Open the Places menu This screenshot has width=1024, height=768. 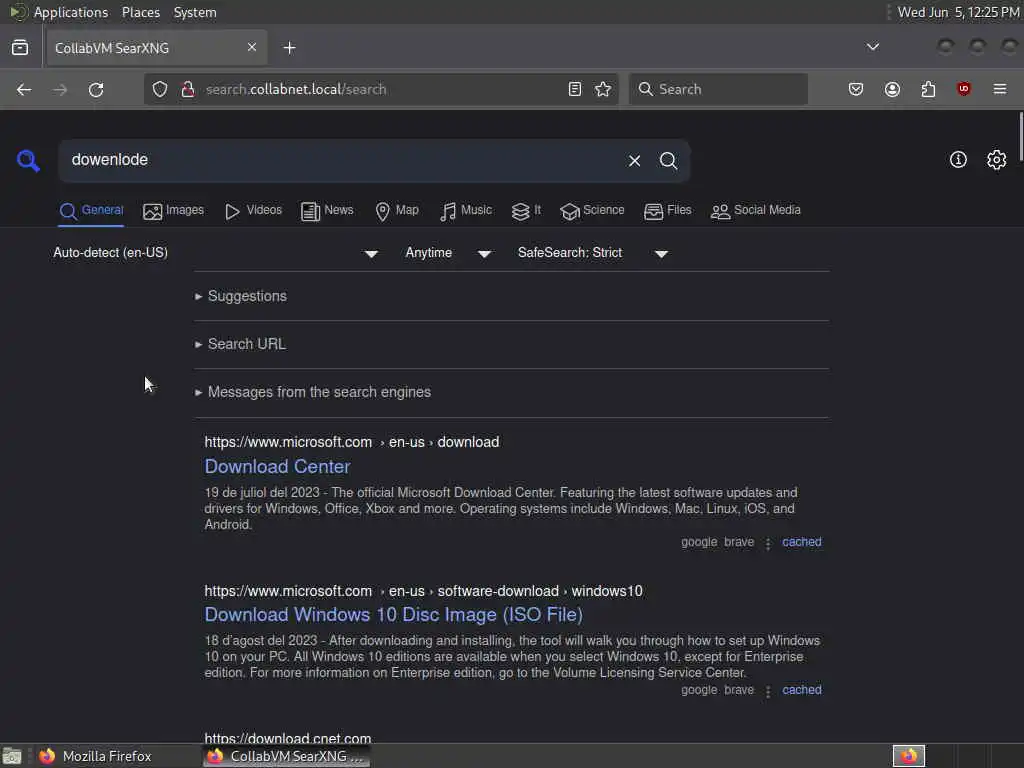(140, 12)
